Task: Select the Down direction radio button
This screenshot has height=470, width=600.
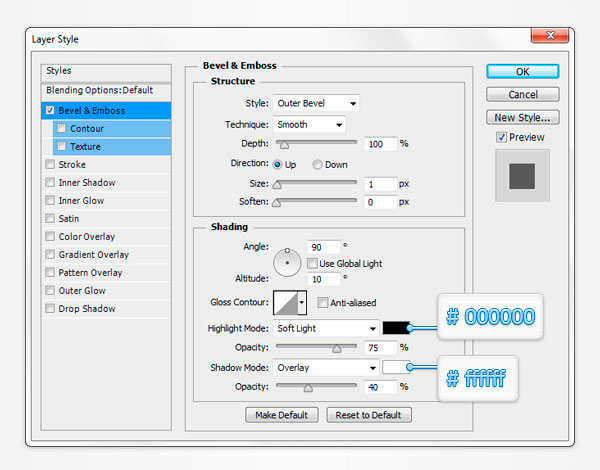Action: click(318, 164)
